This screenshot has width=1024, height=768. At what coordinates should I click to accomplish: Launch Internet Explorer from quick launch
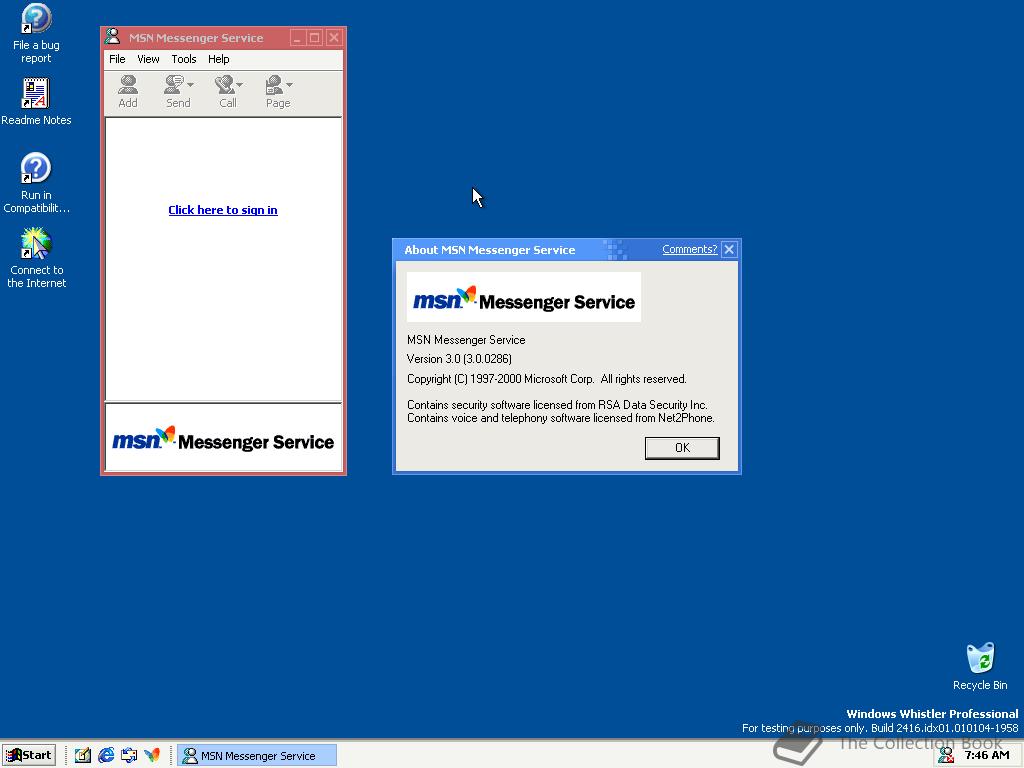(x=106, y=756)
